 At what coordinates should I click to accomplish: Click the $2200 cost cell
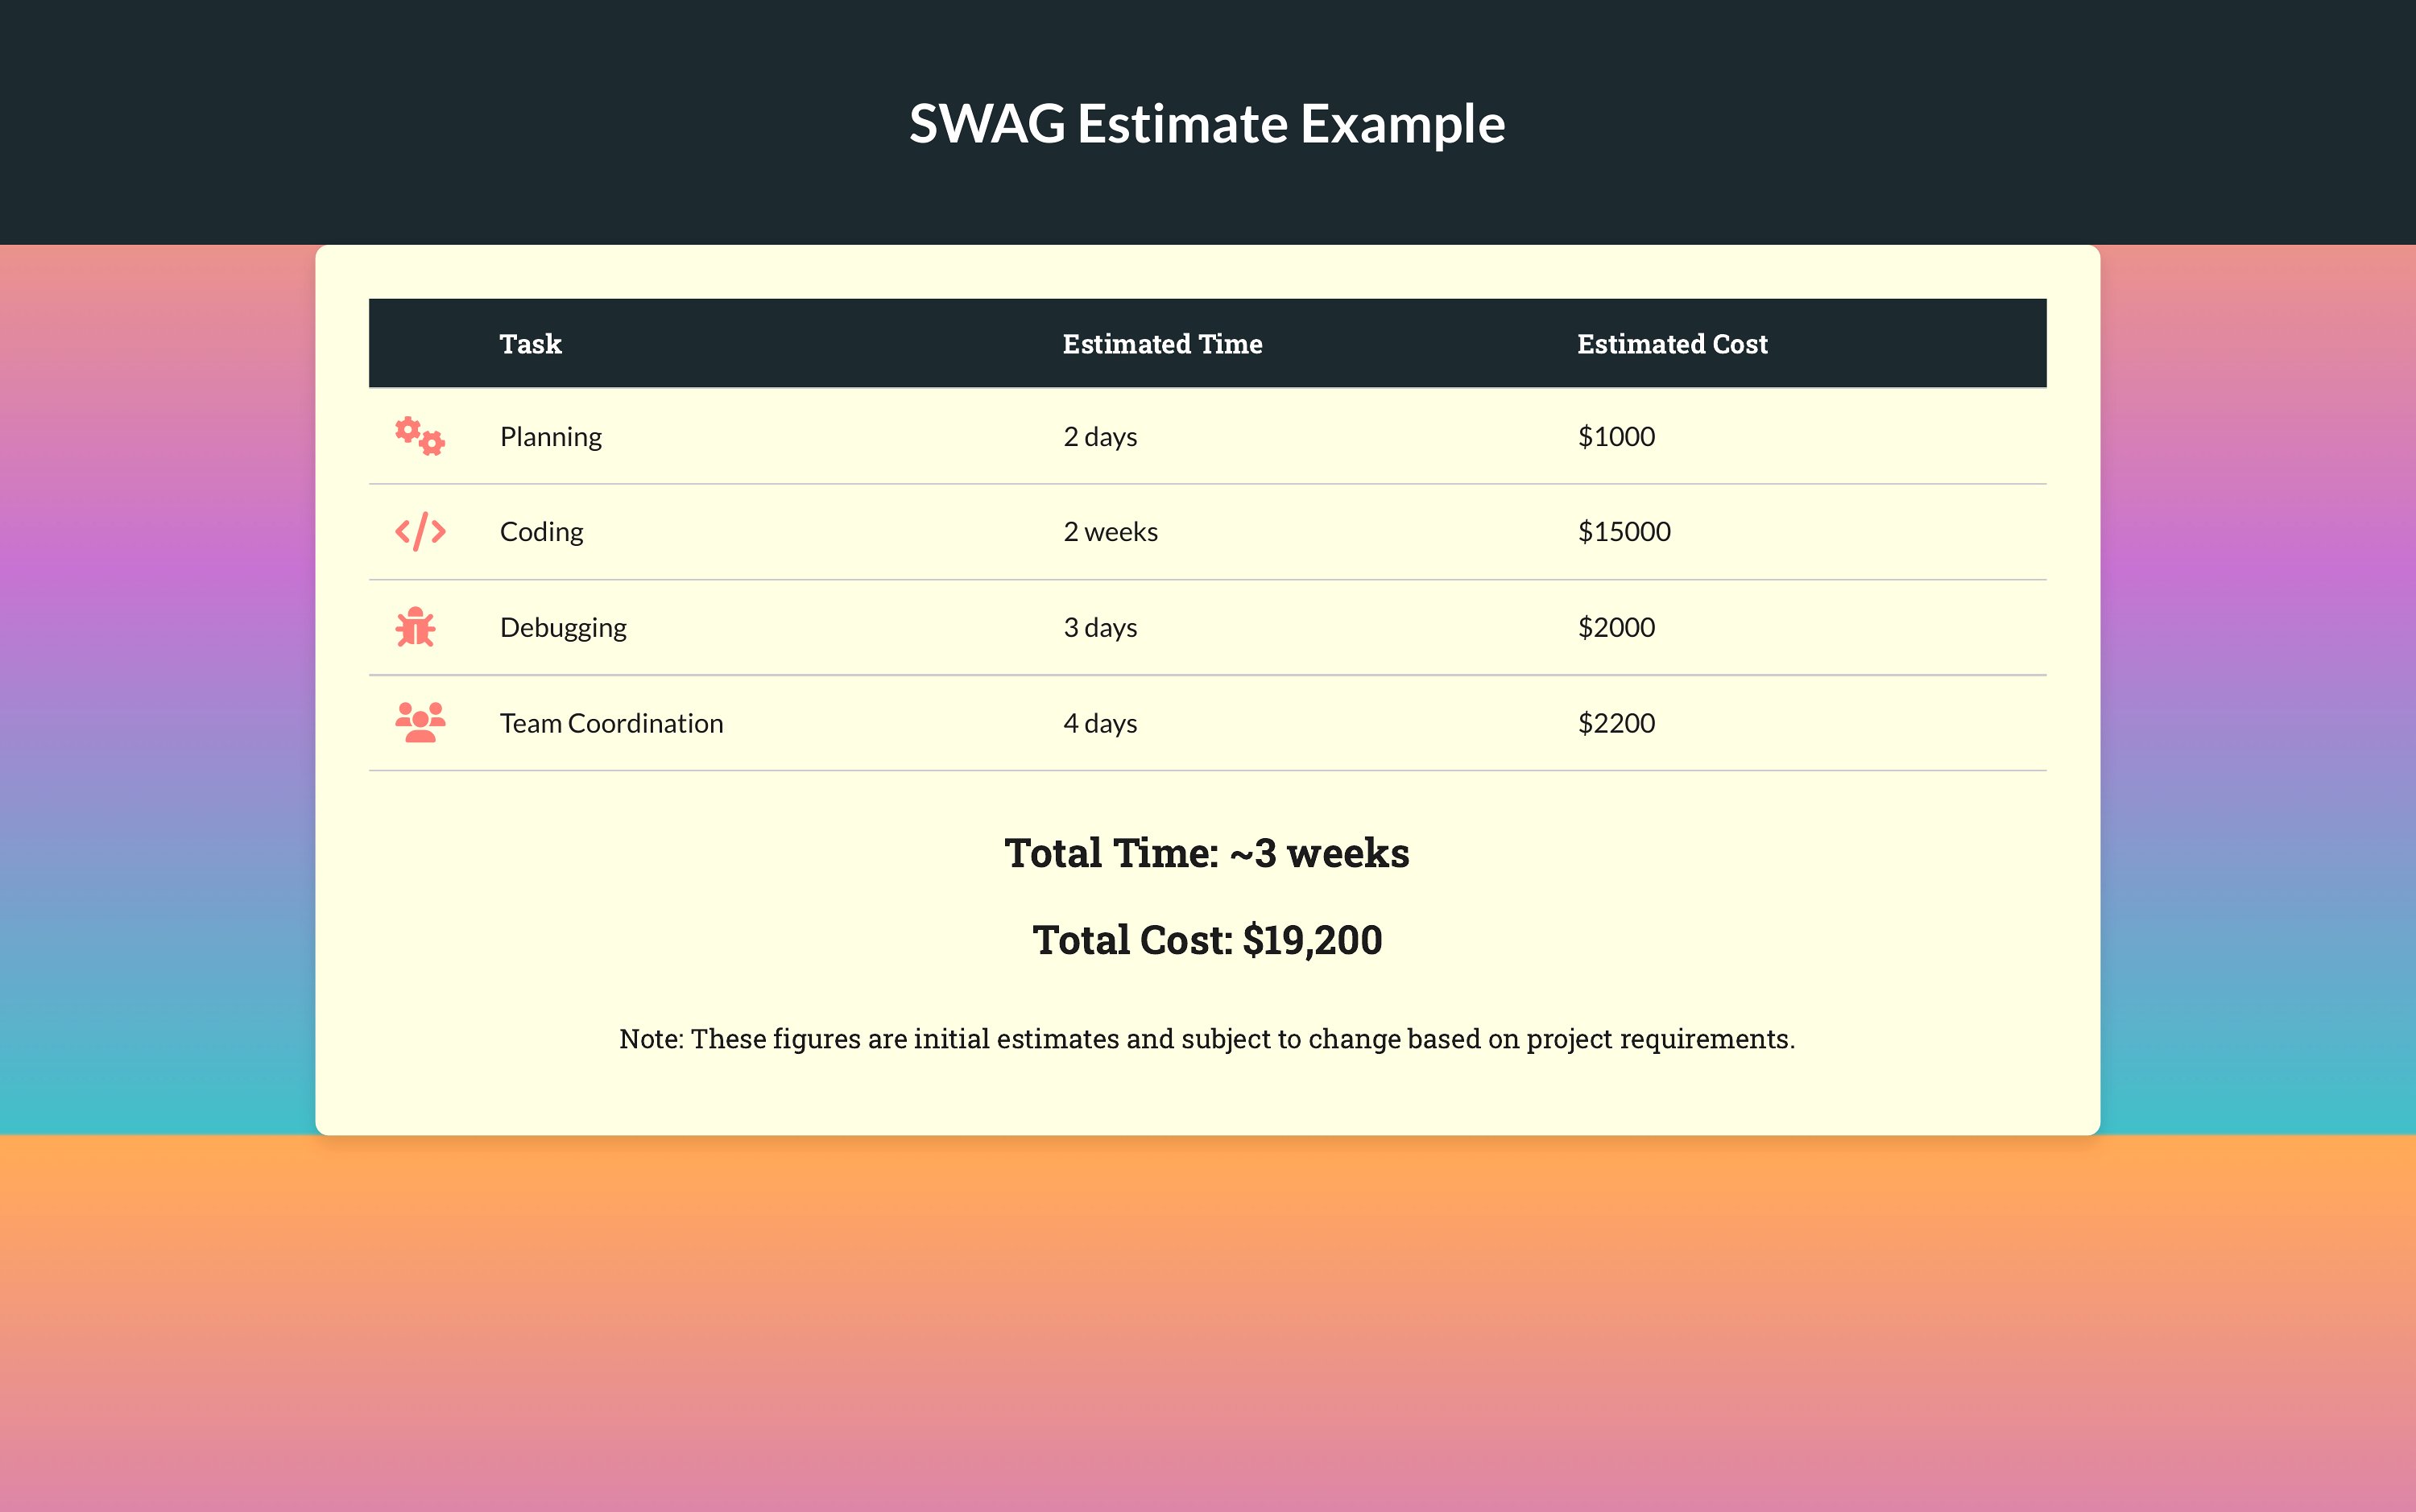tap(1616, 723)
